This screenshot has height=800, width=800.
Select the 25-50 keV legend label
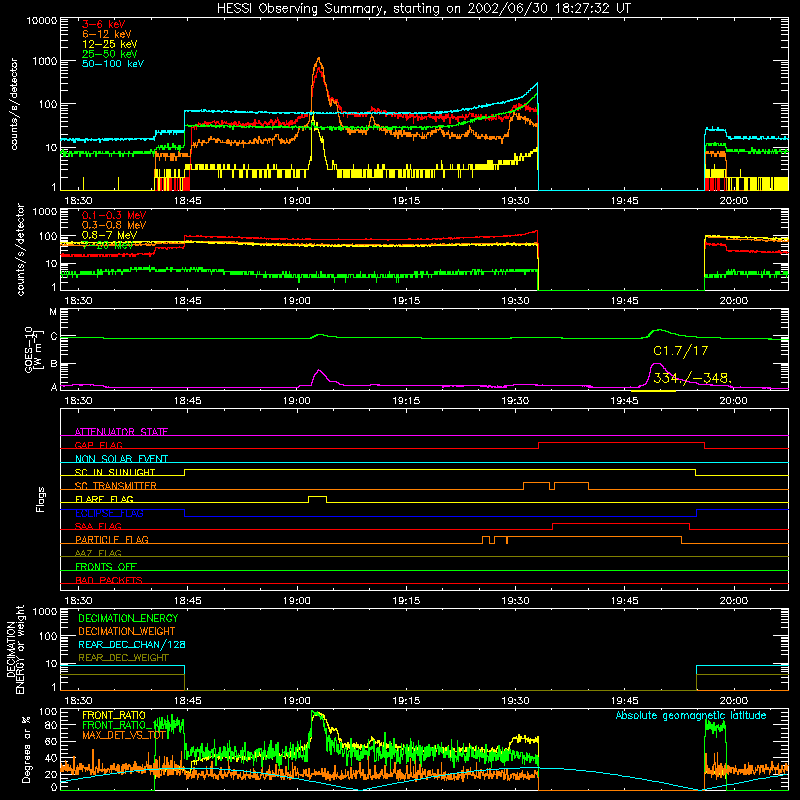coord(110,54)
